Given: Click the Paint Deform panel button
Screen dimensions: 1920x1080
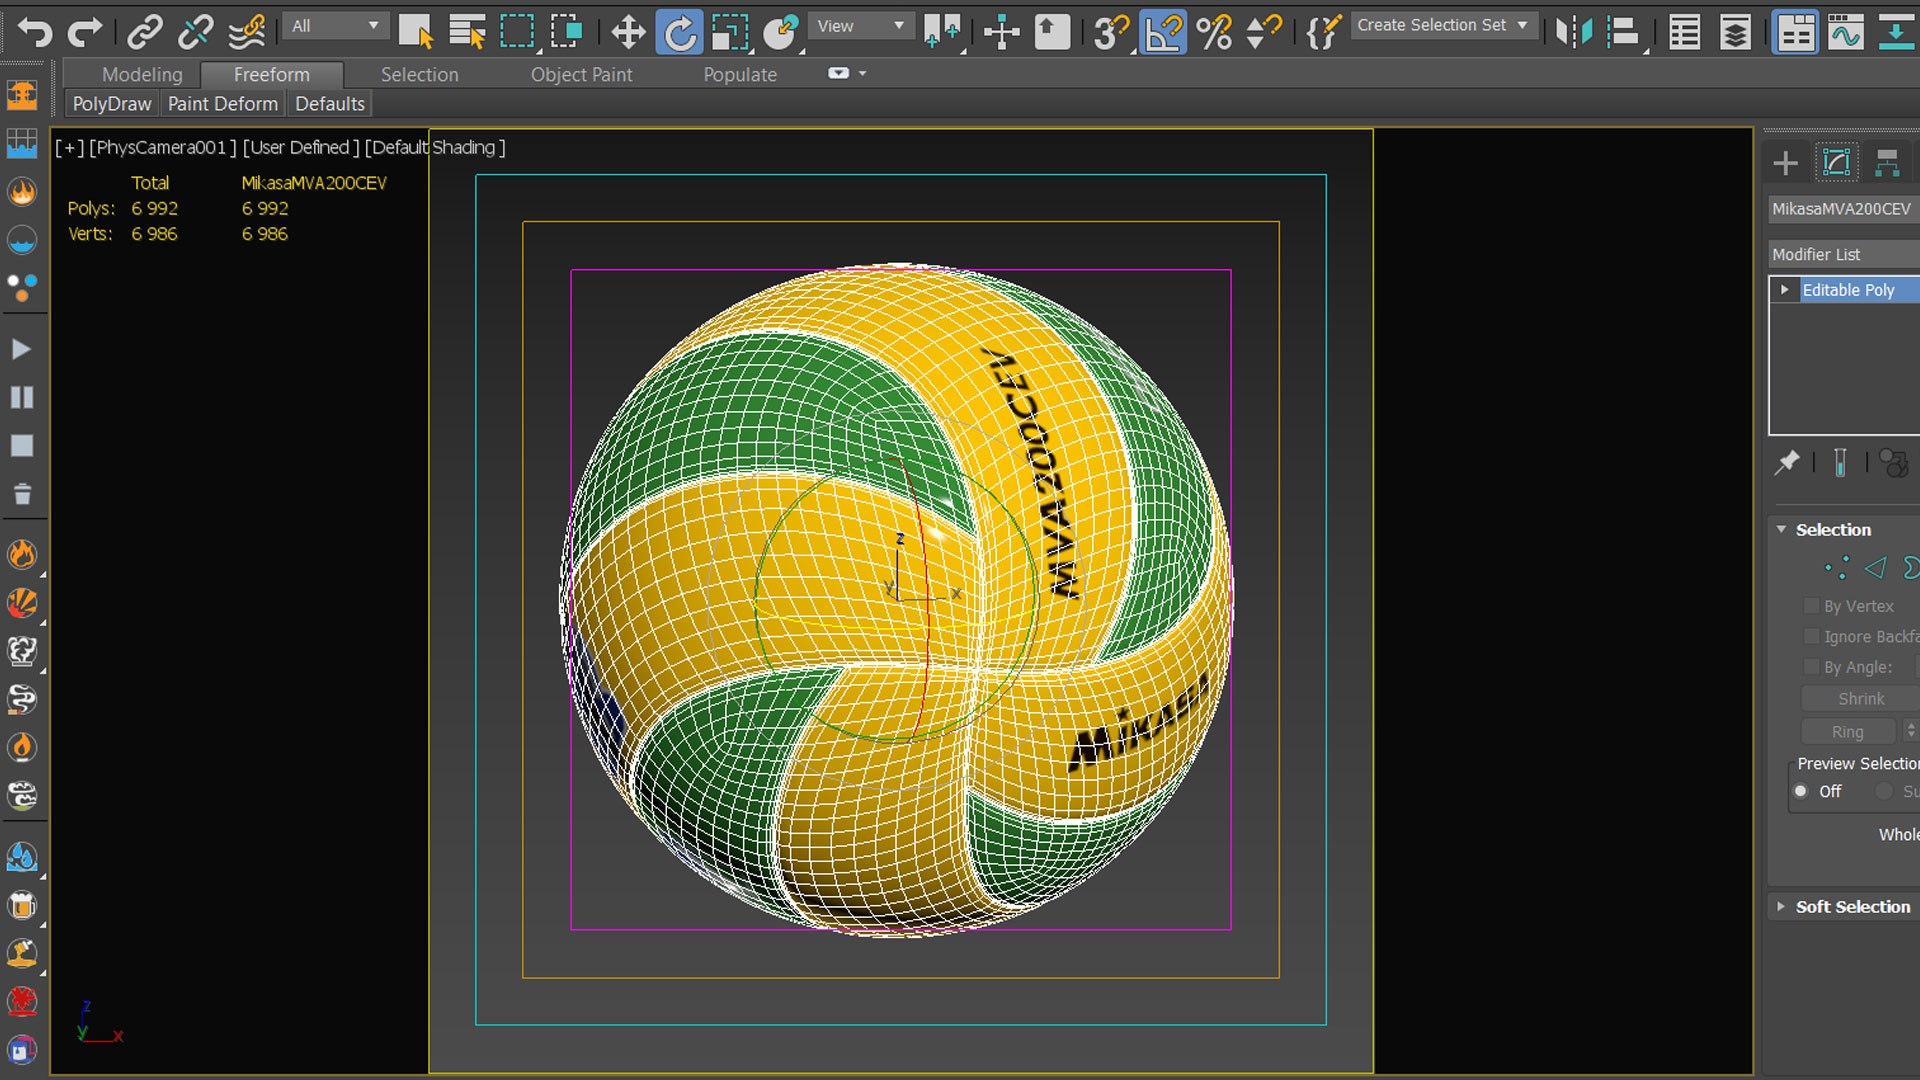Looking at the screenshot, I should coord(222,103).
